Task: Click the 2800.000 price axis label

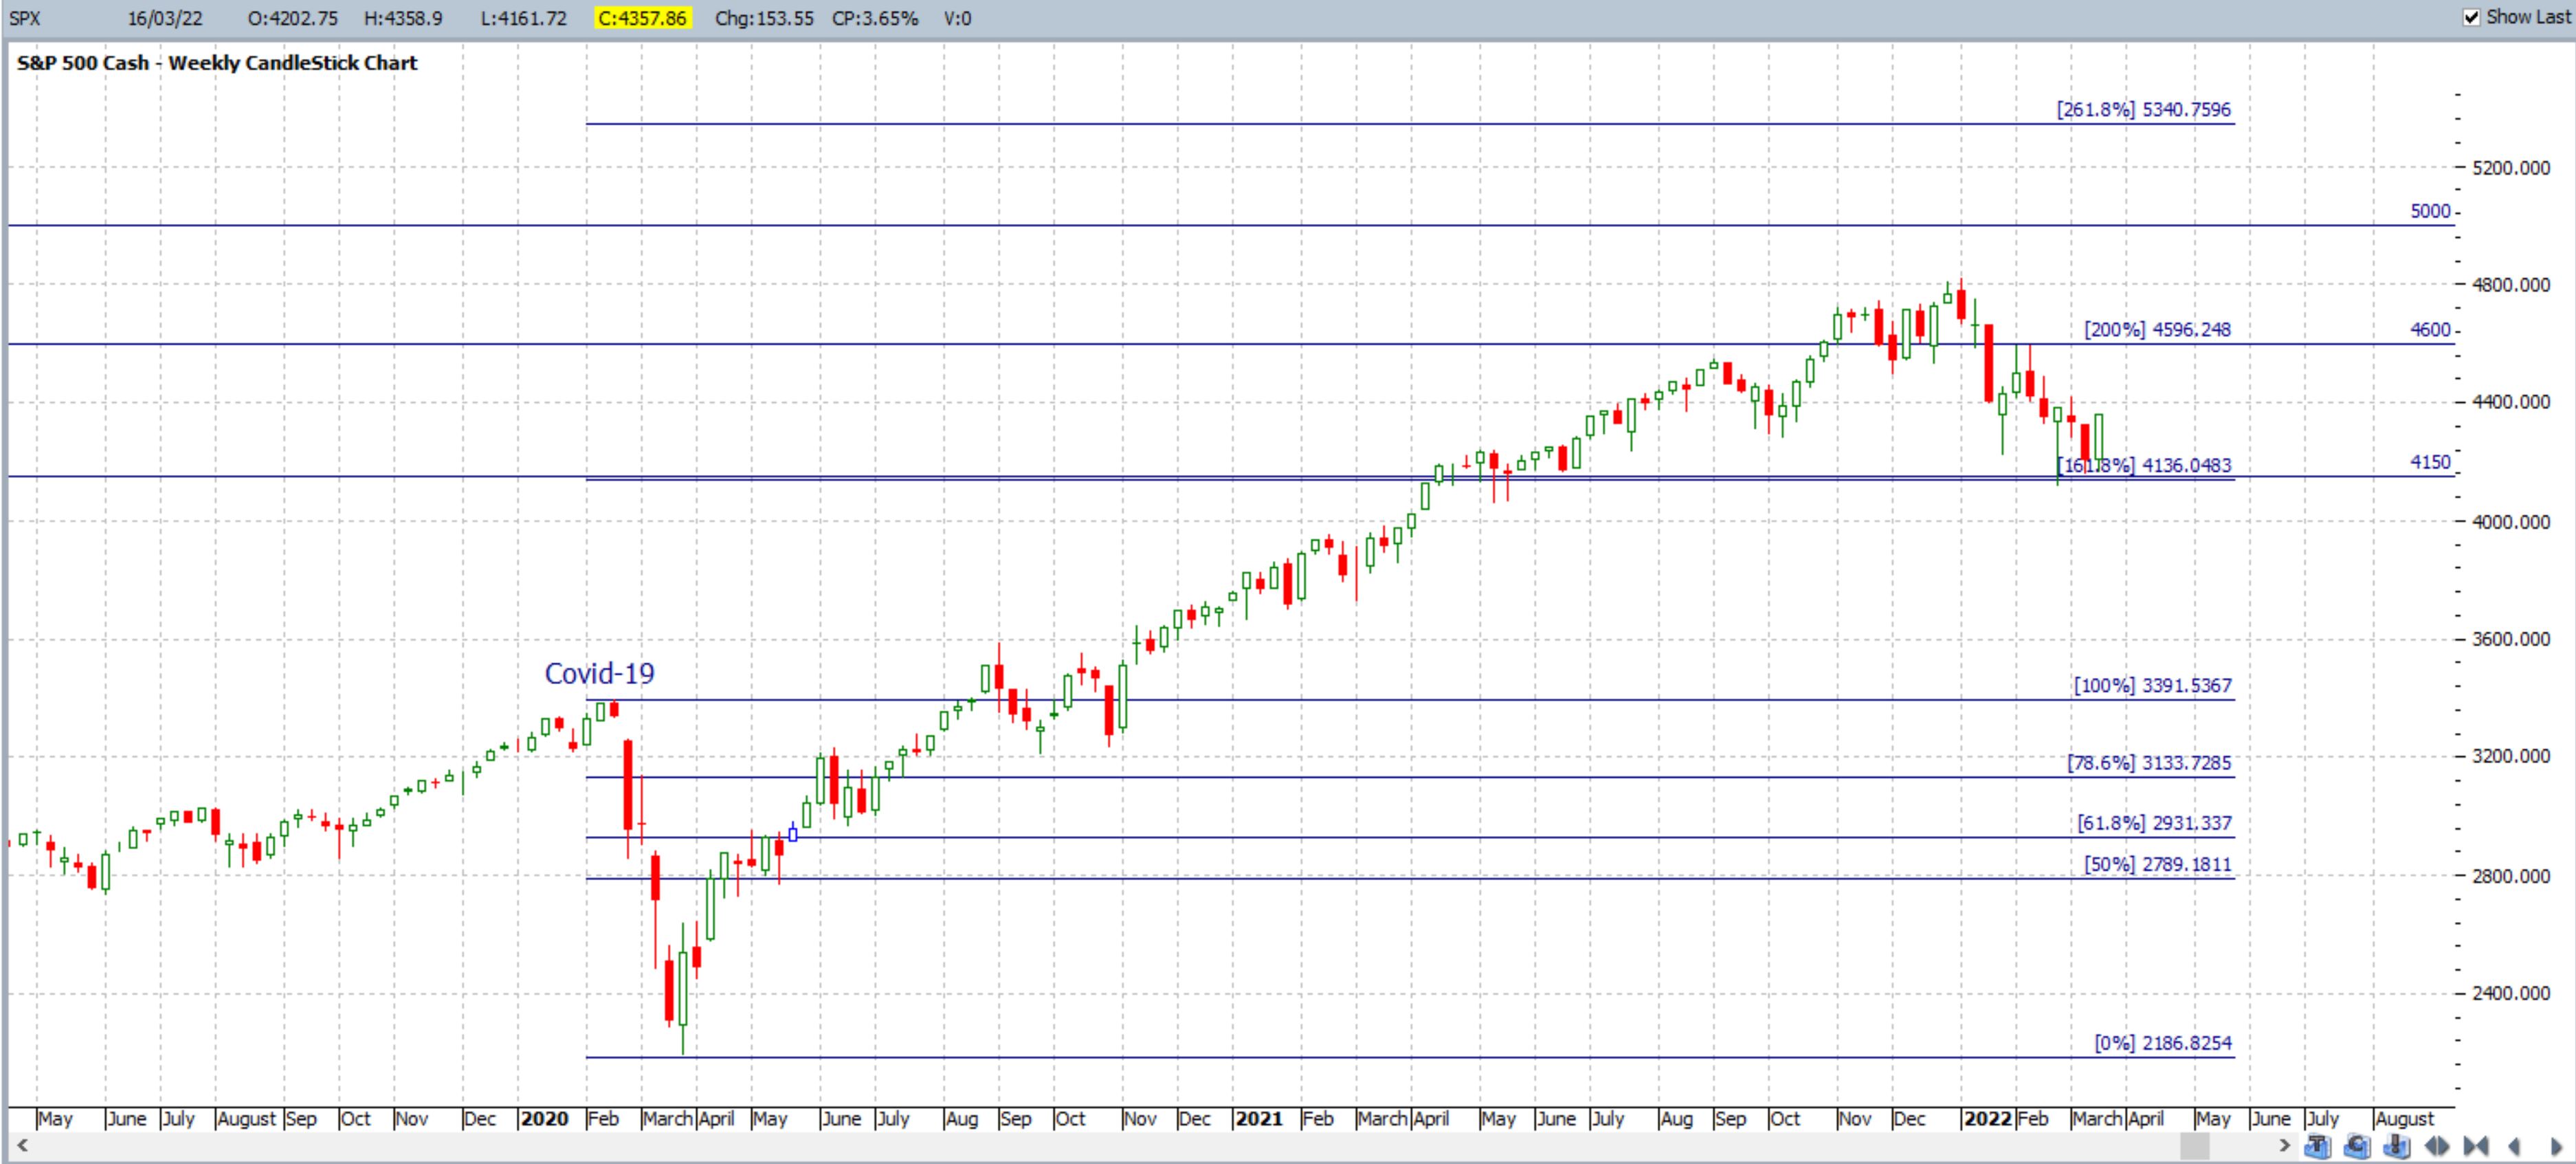Action: click(2511, 875)
